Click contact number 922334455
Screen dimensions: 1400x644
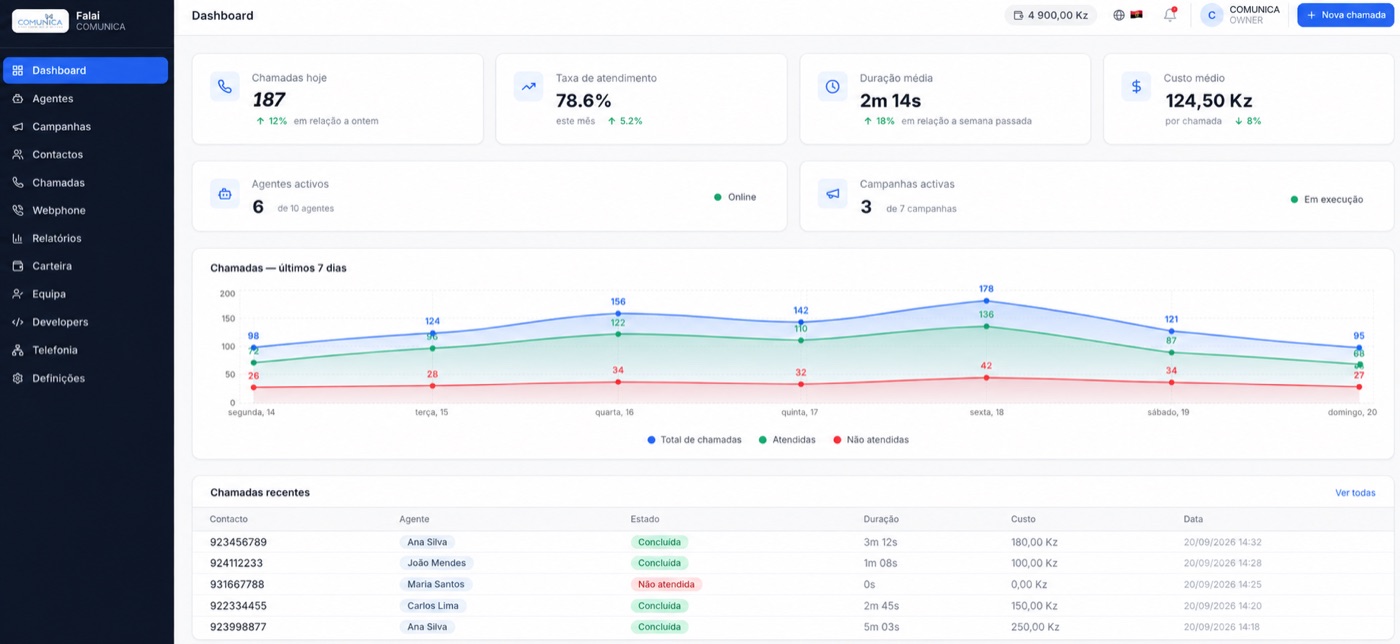pyautogui.click(x=238, y=606)
